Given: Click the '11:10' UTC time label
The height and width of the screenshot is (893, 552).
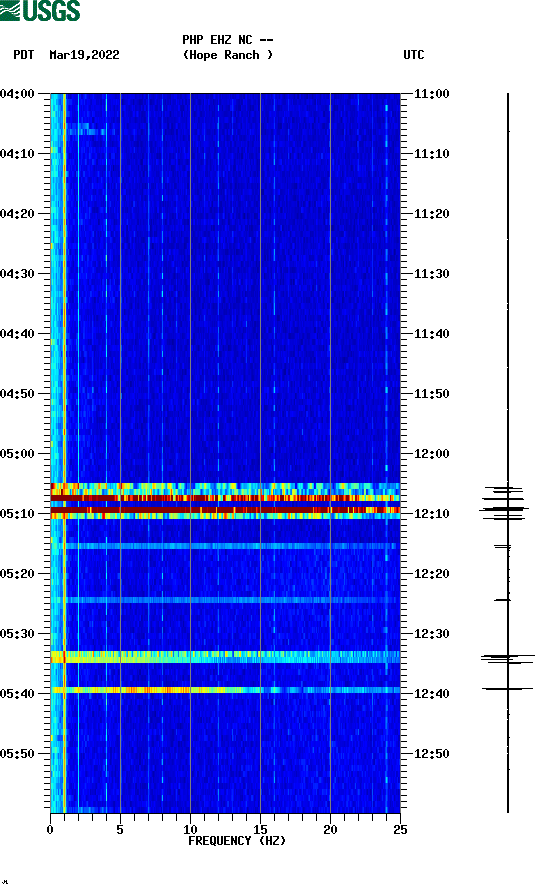Looking at the screenshot, I should (x=431, y=153).
